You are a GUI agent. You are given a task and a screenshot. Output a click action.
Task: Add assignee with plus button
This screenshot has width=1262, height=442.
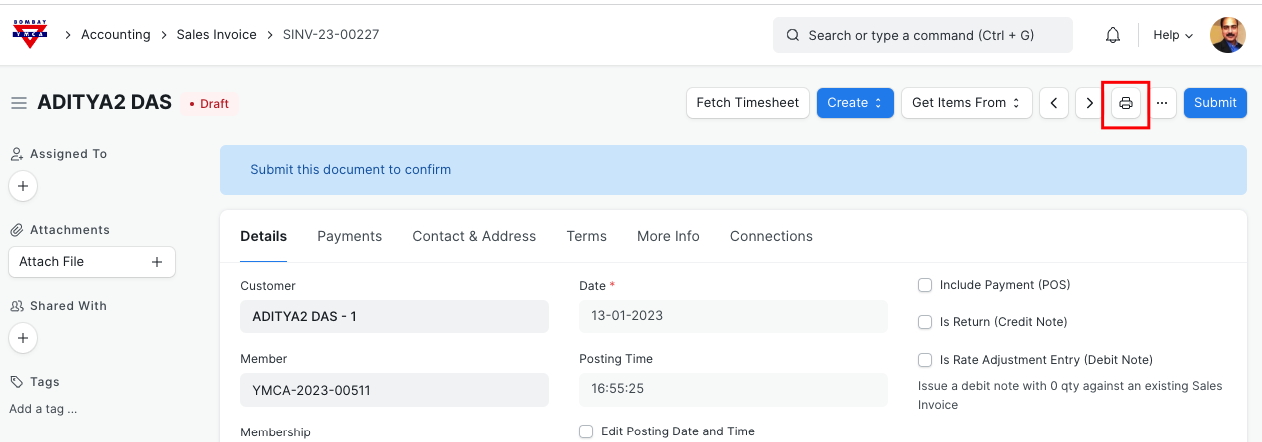23,186
